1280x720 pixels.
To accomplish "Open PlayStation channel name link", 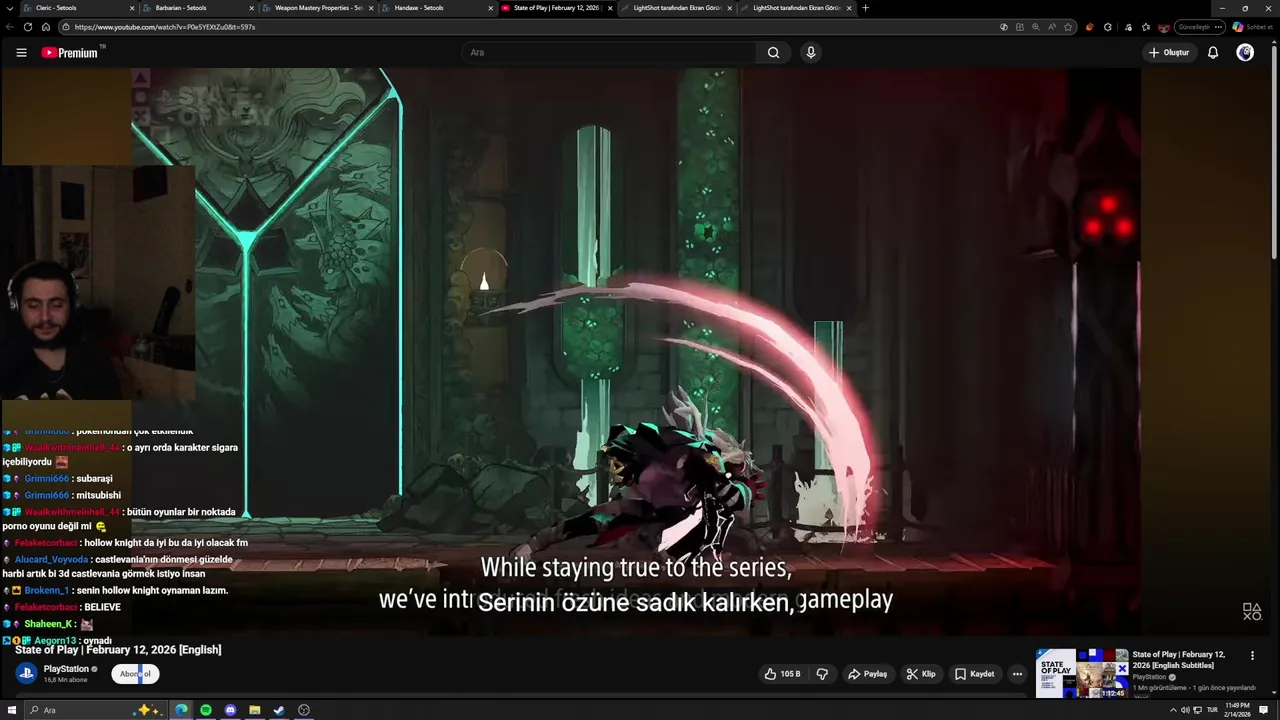I will 66,669.
